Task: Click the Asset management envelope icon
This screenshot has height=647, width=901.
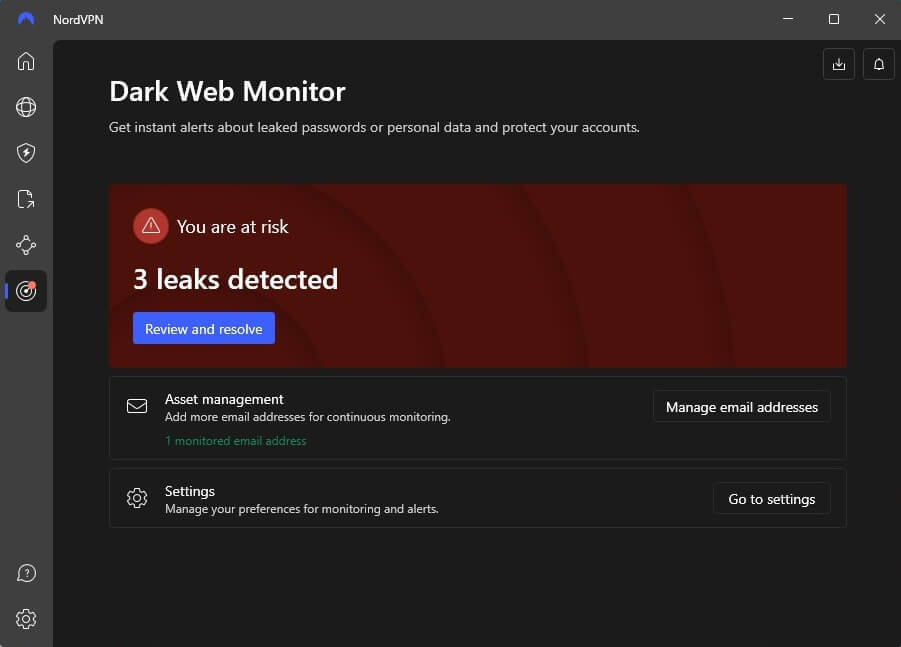Action: 137,406
